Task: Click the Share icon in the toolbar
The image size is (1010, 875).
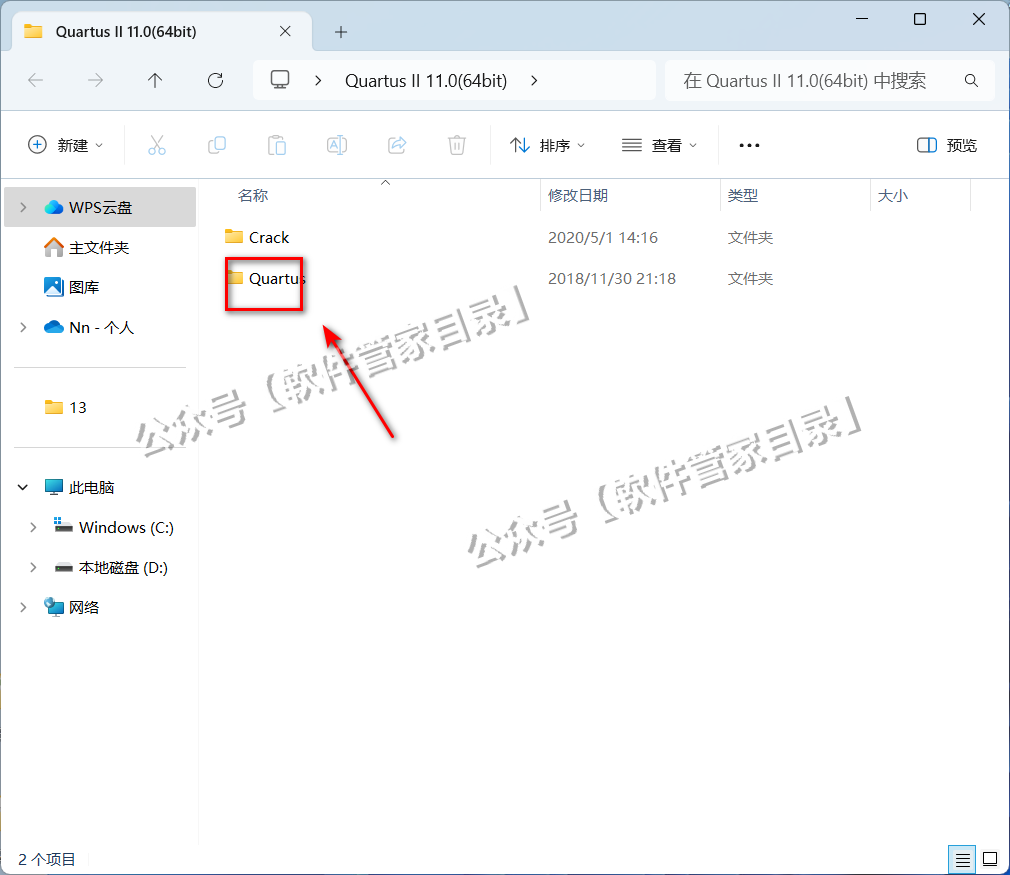Action: click(397, 145)
